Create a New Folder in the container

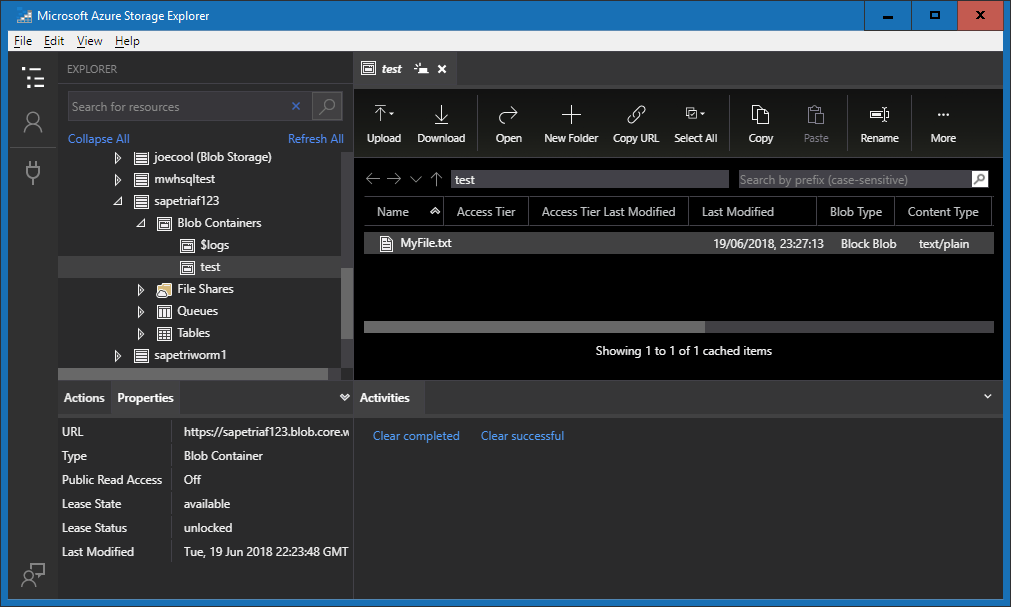tap(570, 122)
